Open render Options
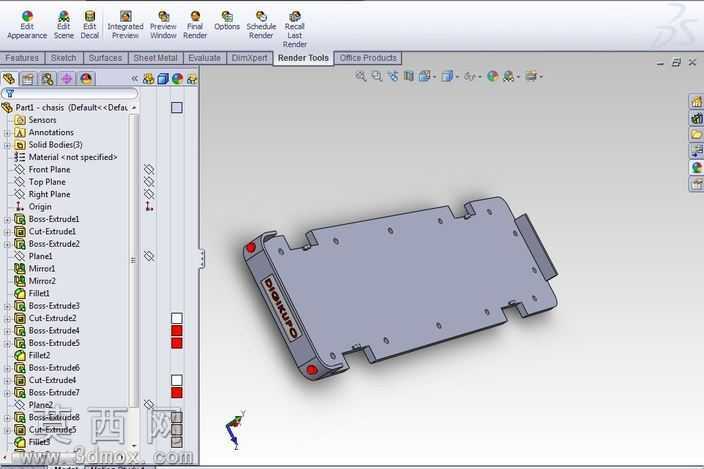Viewport: 704px width, 469px height. (227, 21)
